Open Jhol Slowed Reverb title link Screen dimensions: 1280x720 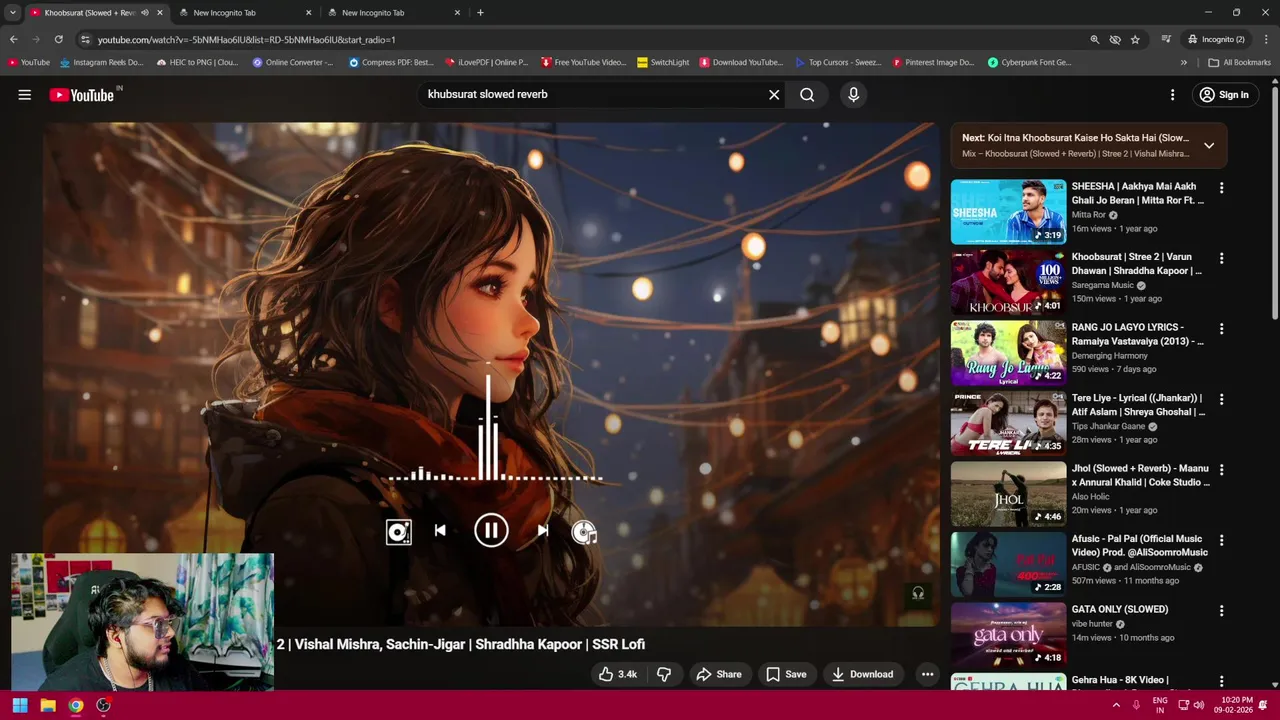1140,475
